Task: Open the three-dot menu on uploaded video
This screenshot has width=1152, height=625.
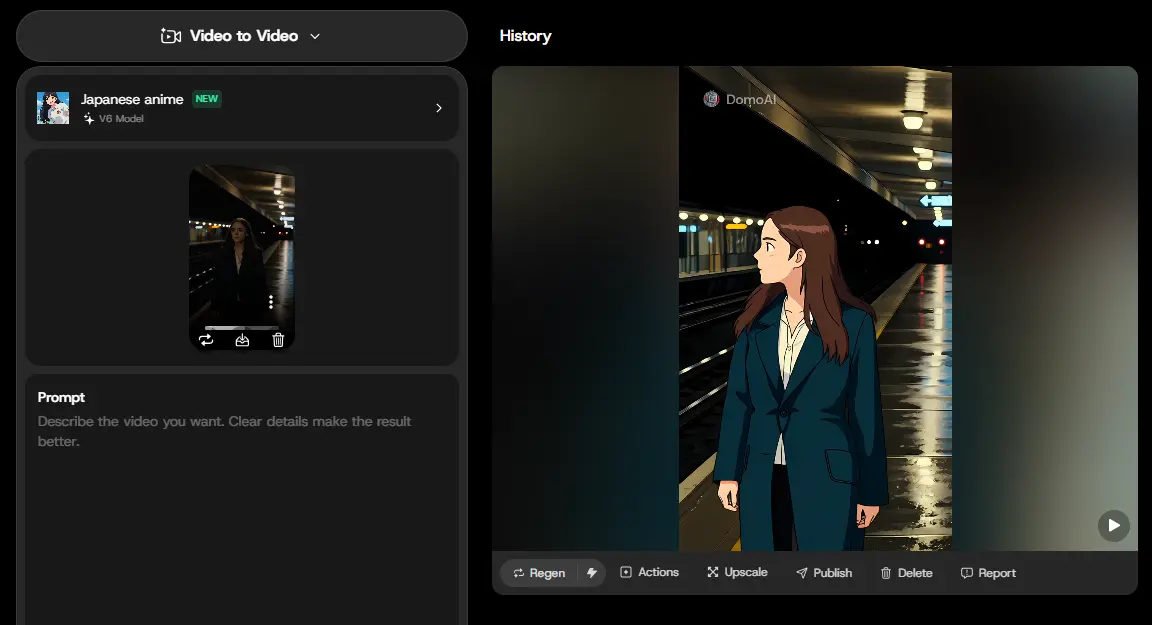Action: pos(271,302)
